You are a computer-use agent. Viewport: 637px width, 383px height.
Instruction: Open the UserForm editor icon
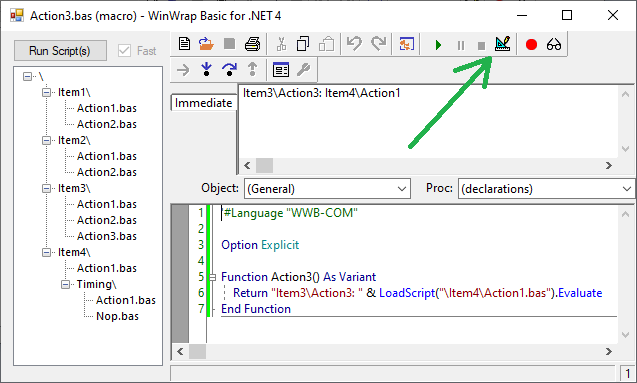click(x=406, y=44)
